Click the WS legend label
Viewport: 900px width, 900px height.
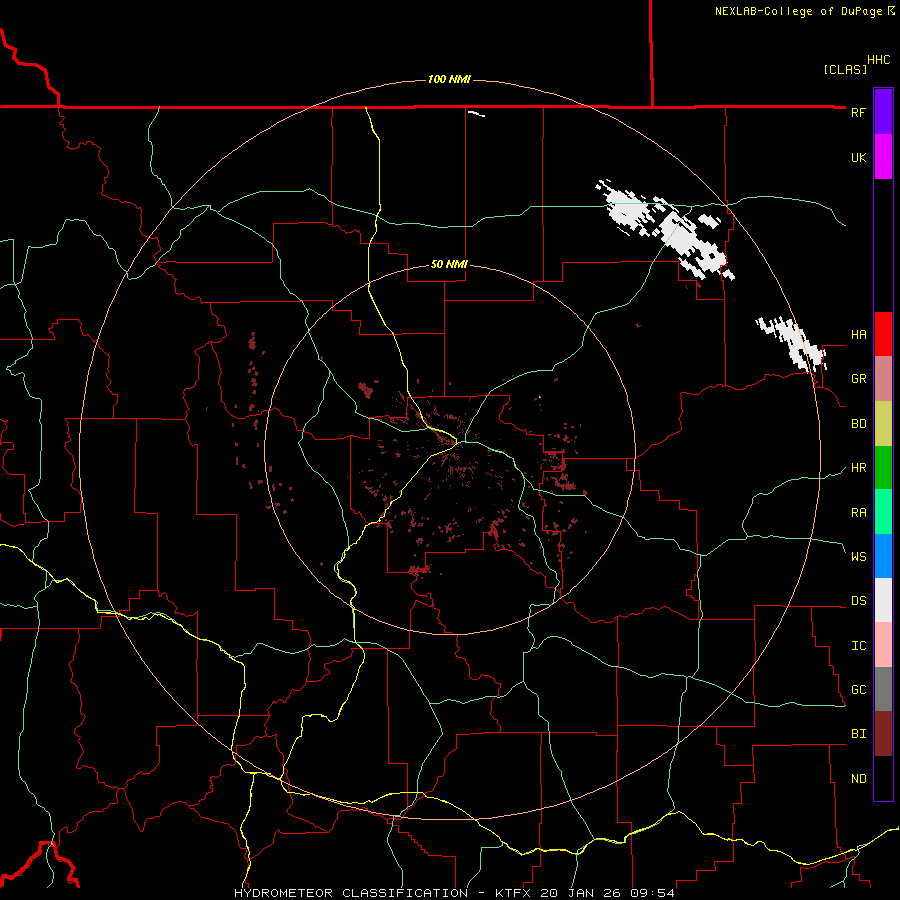(858, 557)
